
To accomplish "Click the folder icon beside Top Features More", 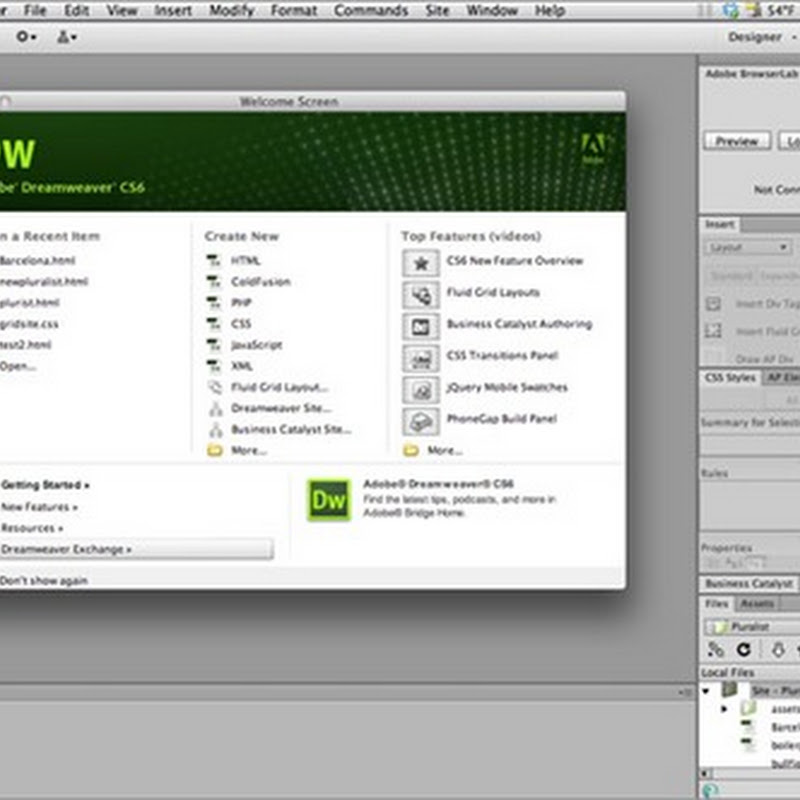I will pyautogui.click(x=411, y=450).
